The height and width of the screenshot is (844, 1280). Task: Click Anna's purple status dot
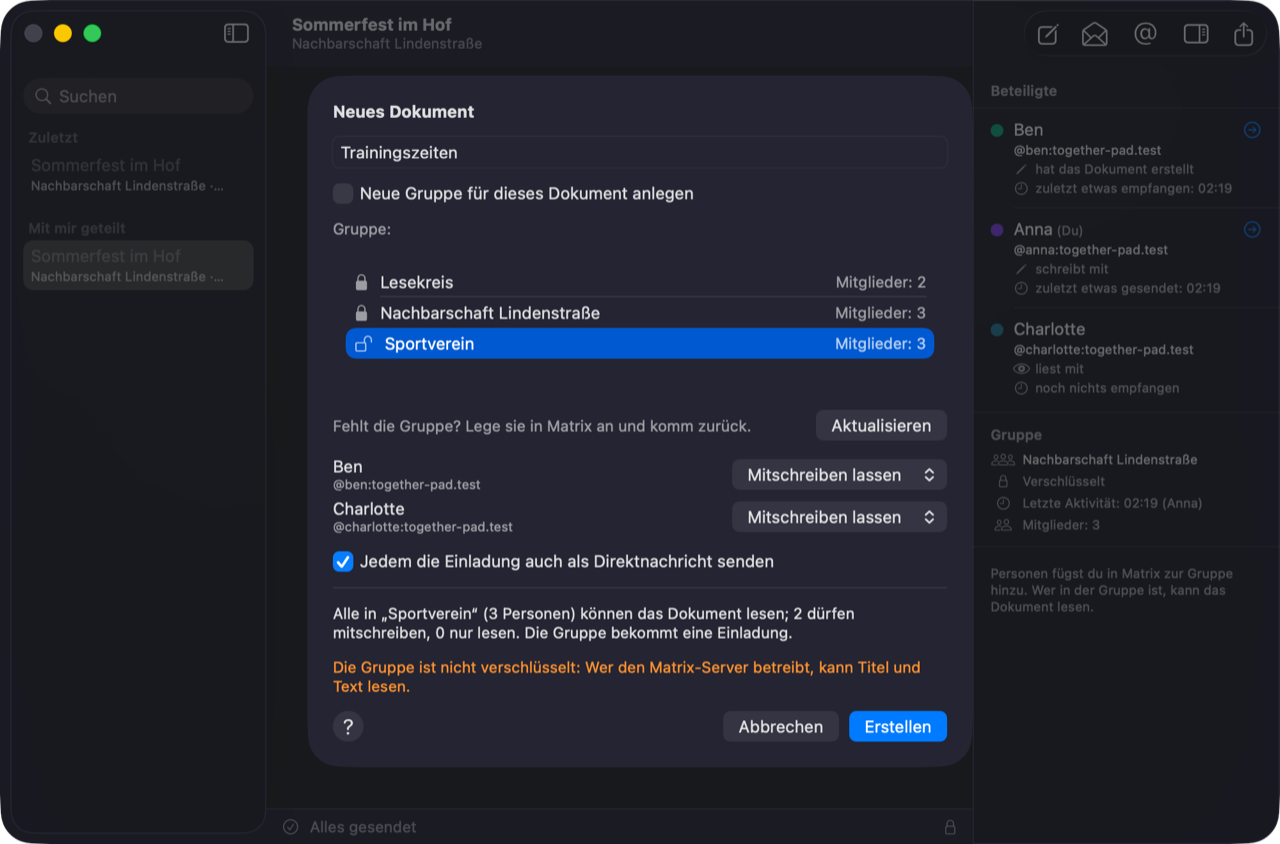click(997, 230)
